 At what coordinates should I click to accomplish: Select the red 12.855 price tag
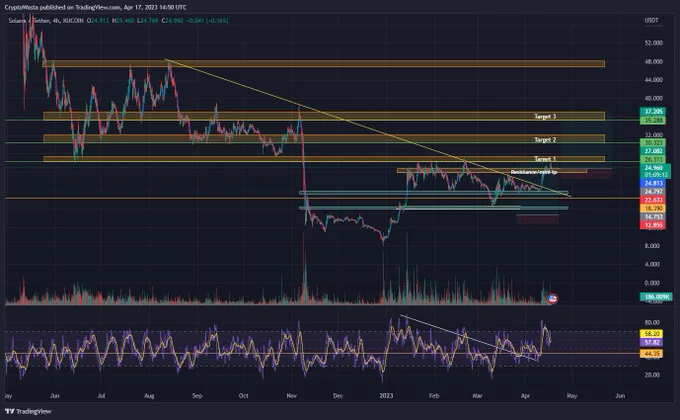click(x=654, y=225)
